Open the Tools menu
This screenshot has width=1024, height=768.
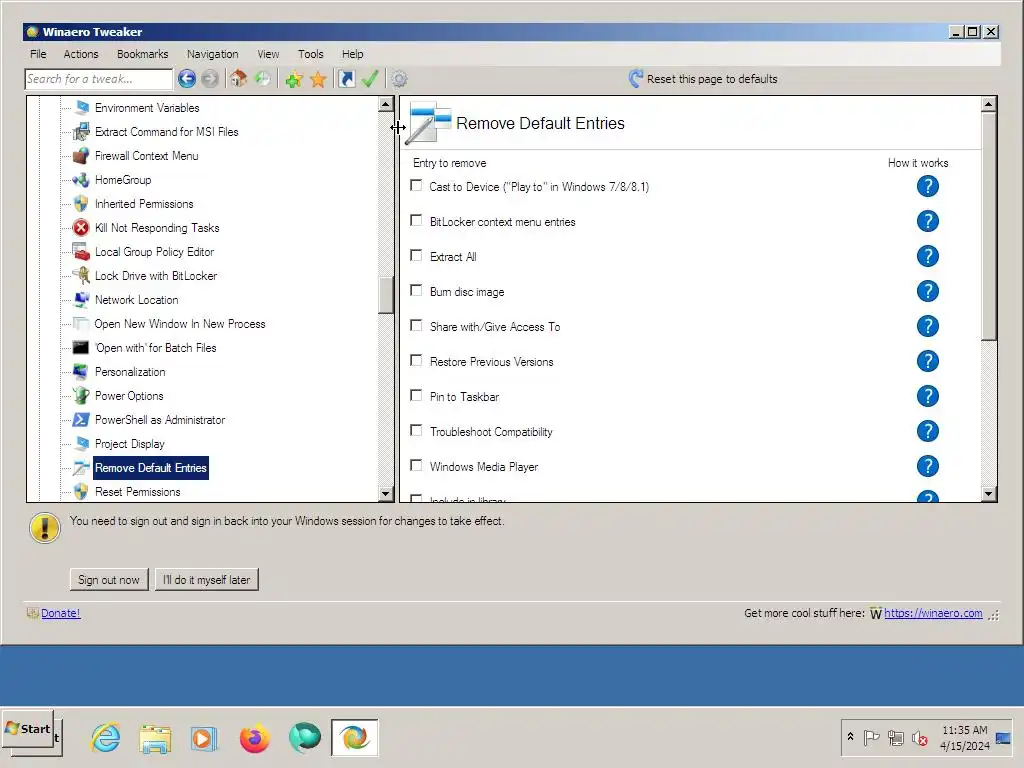pos(310,54)
